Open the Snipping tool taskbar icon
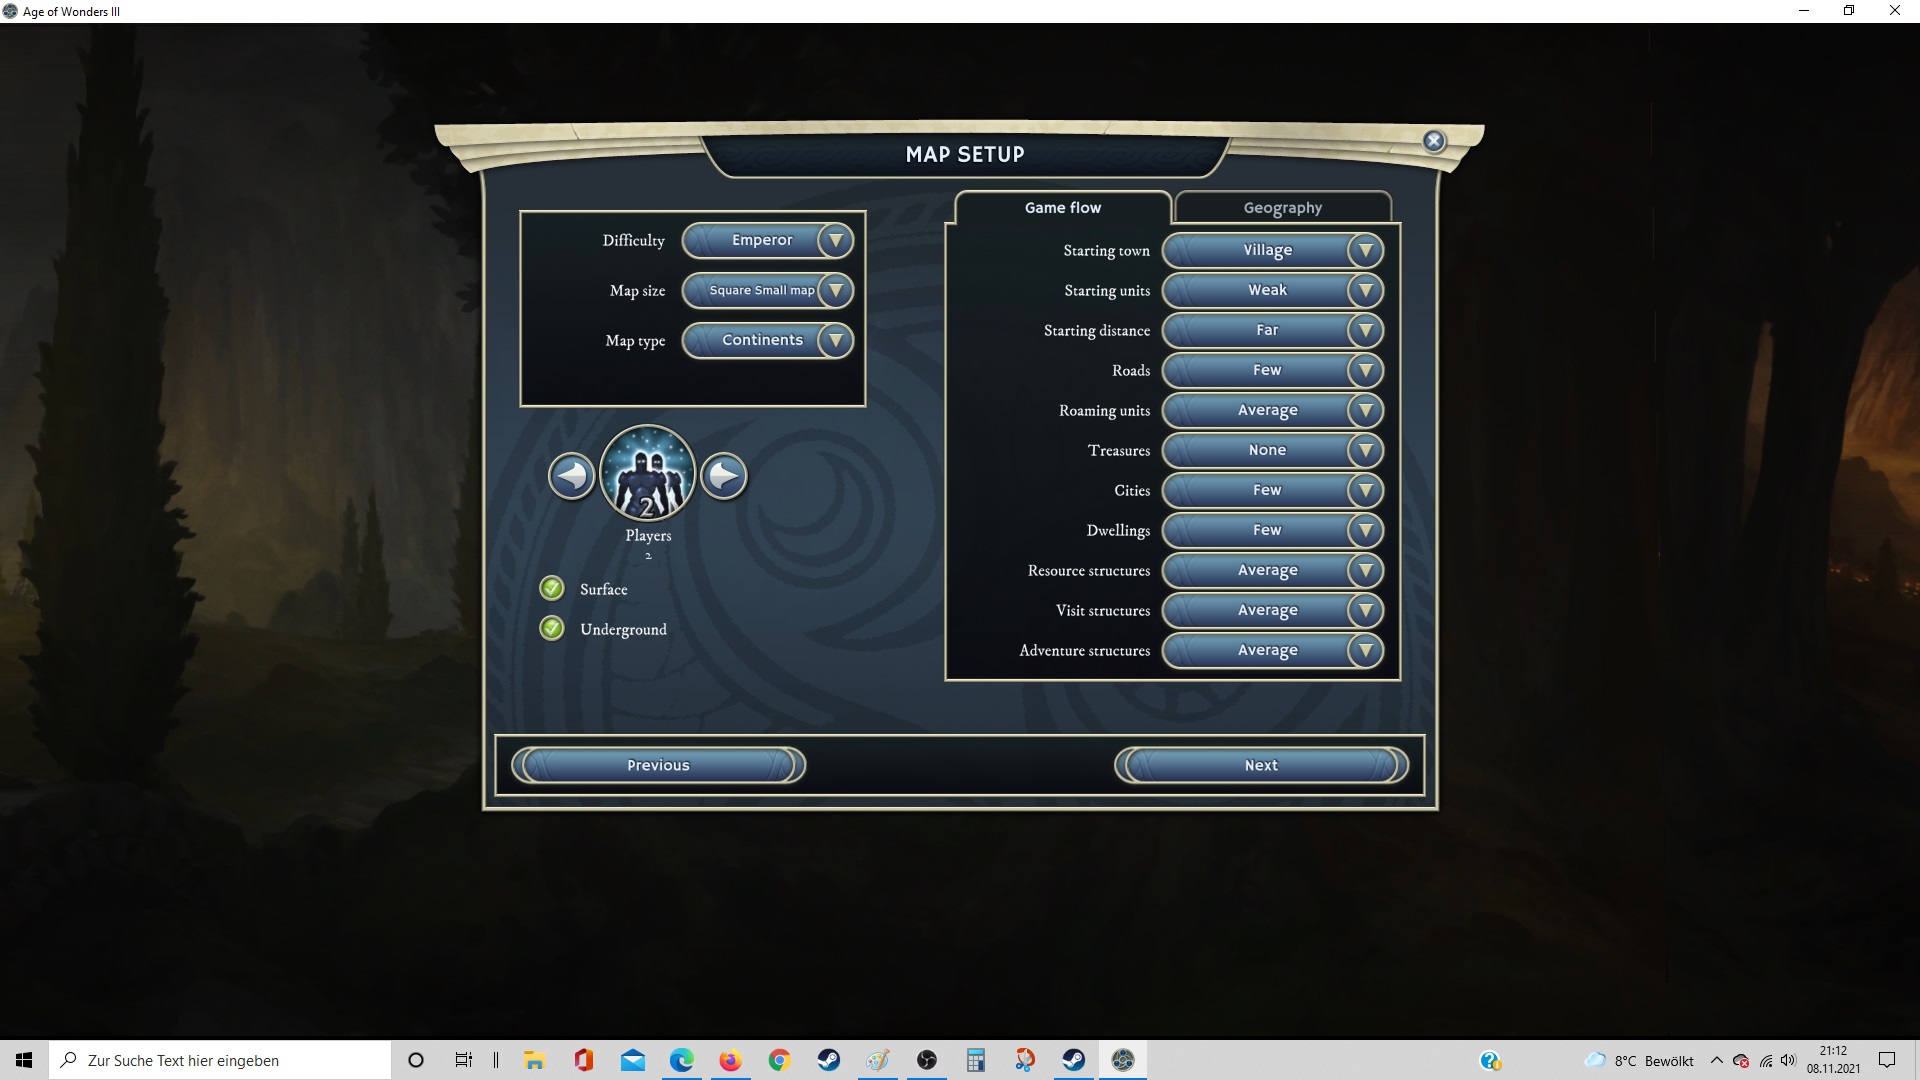 (1024, 1060)
